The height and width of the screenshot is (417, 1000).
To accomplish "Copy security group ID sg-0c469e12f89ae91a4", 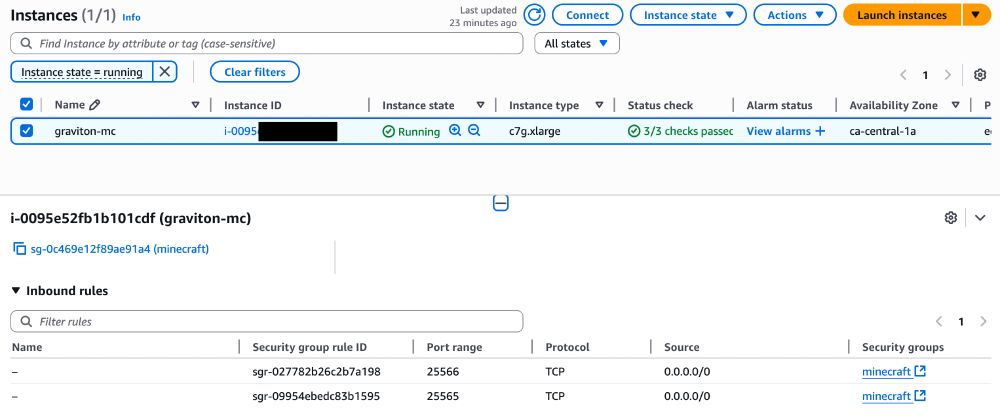I will 20,249.
